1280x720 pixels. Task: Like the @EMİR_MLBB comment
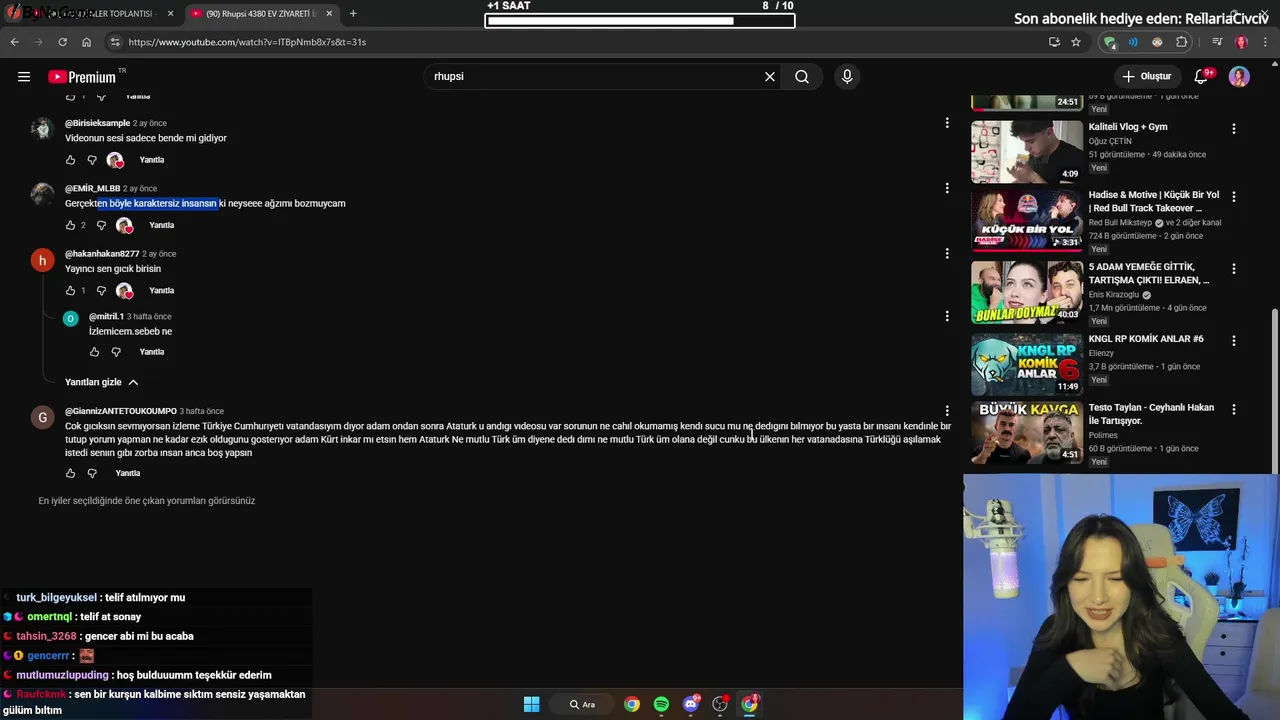point(70,225)
